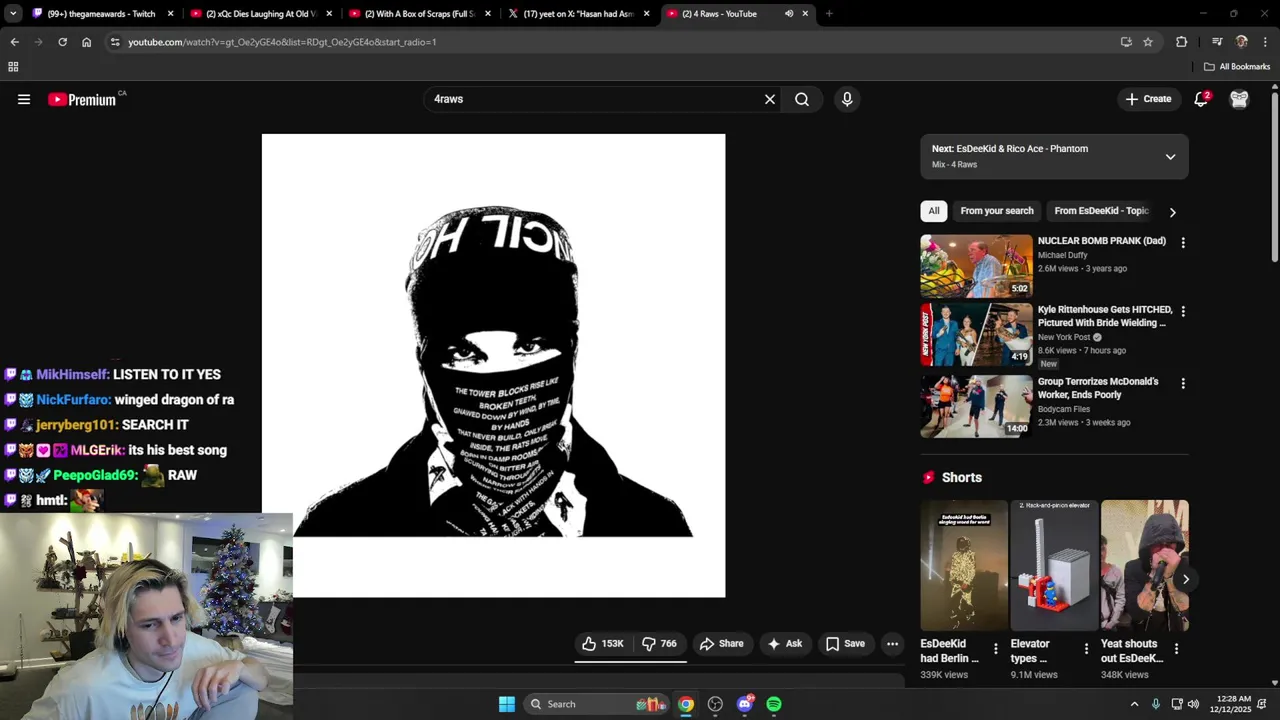Open options for Kyle Rittenhouse video
The image size is (1280, 720).
point(1183,312)
